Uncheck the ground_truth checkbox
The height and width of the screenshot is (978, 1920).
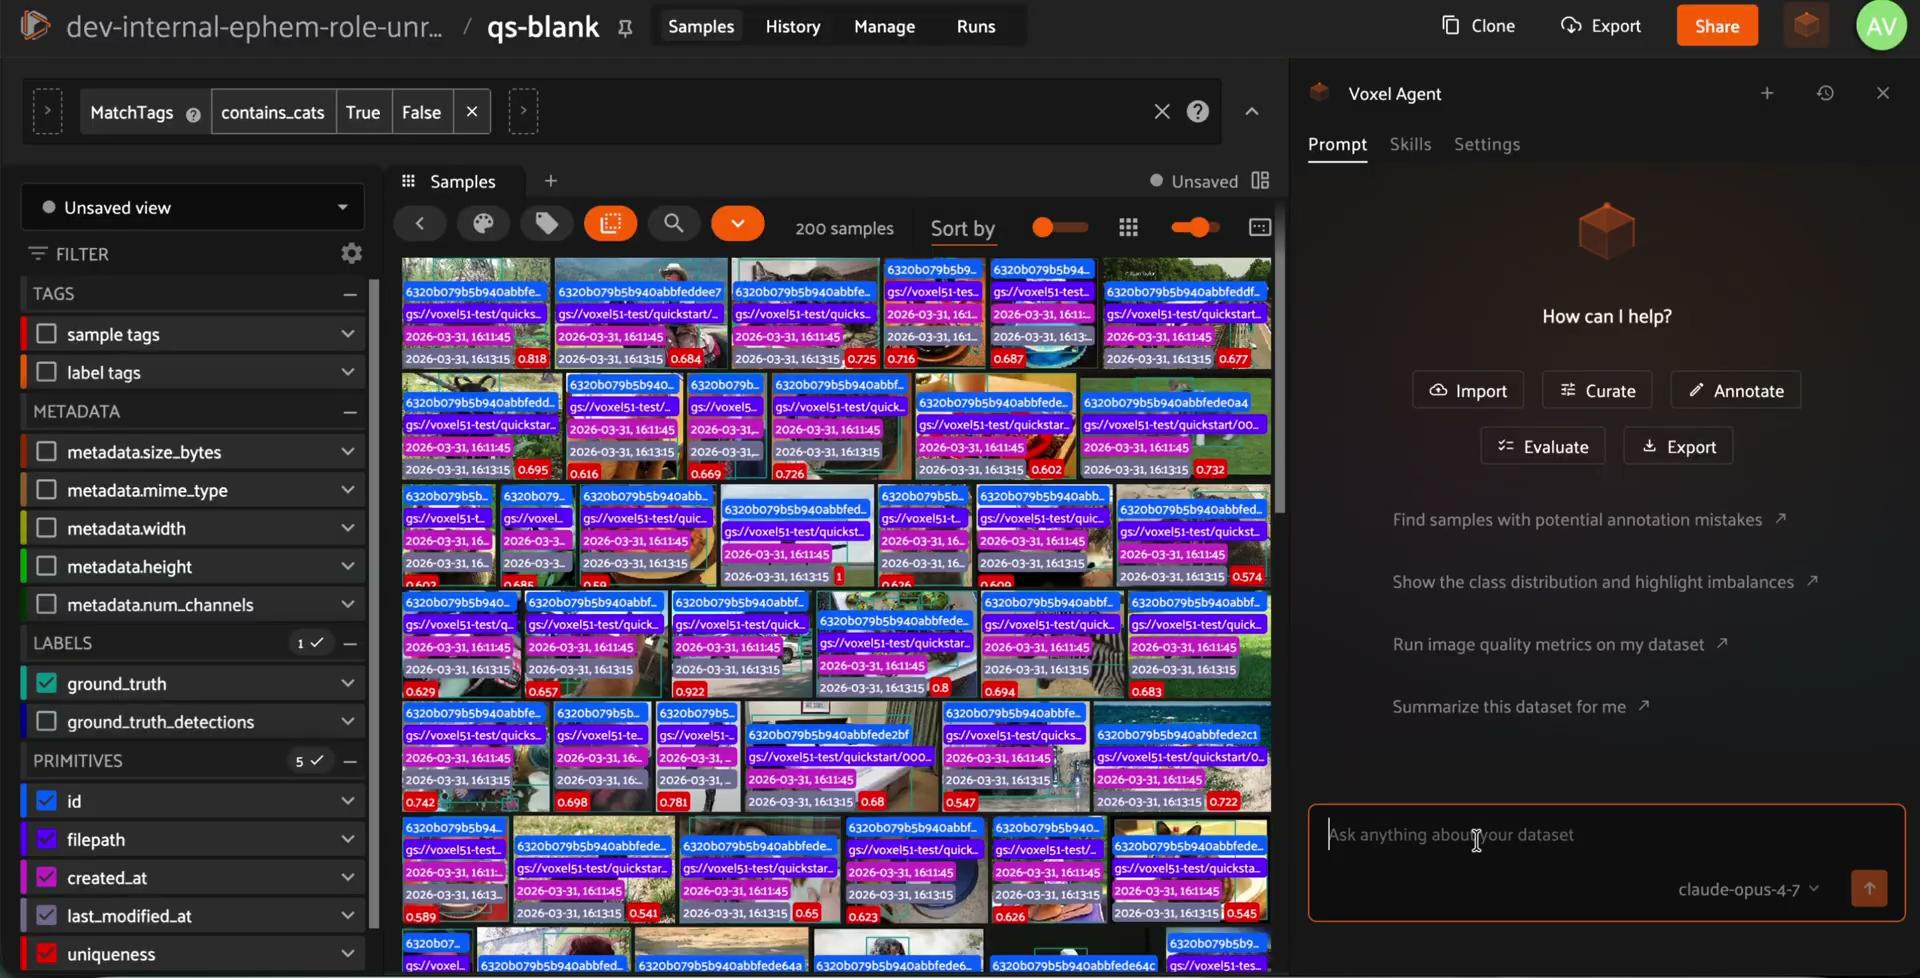(46, 684)
